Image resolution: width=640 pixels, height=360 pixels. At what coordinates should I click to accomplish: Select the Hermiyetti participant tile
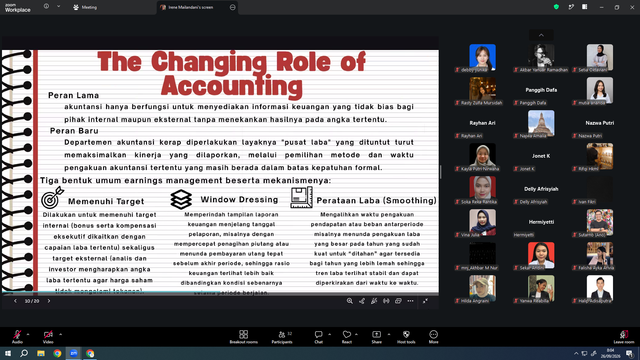point(541,223)
